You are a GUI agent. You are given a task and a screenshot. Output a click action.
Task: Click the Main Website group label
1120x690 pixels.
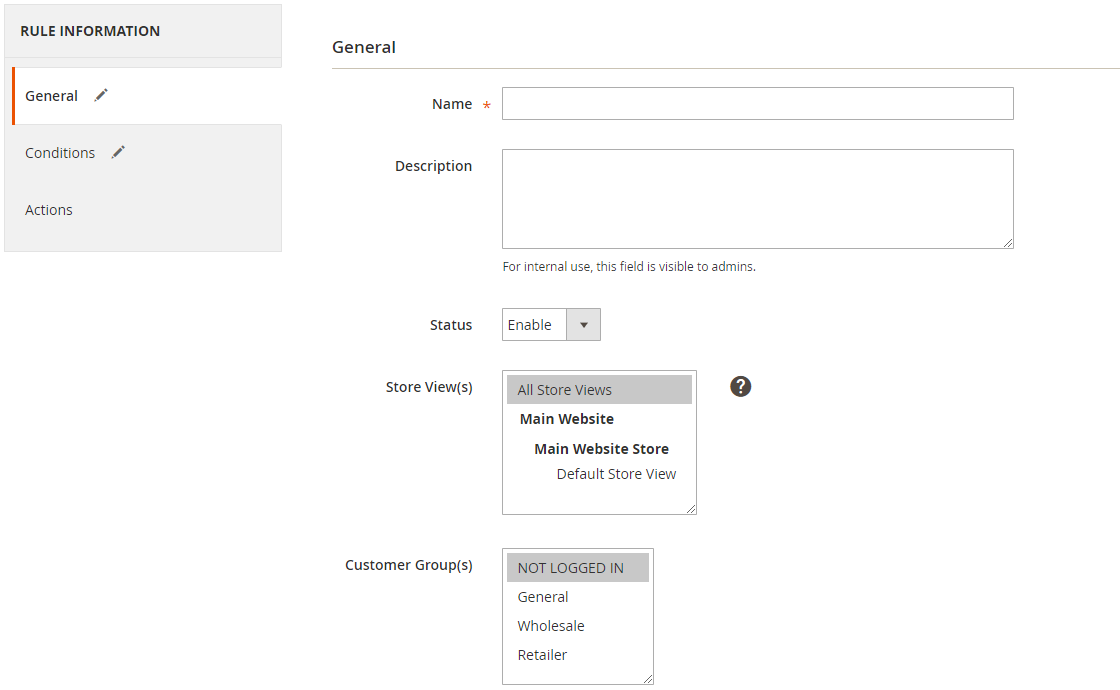click(x=566, y=419)
